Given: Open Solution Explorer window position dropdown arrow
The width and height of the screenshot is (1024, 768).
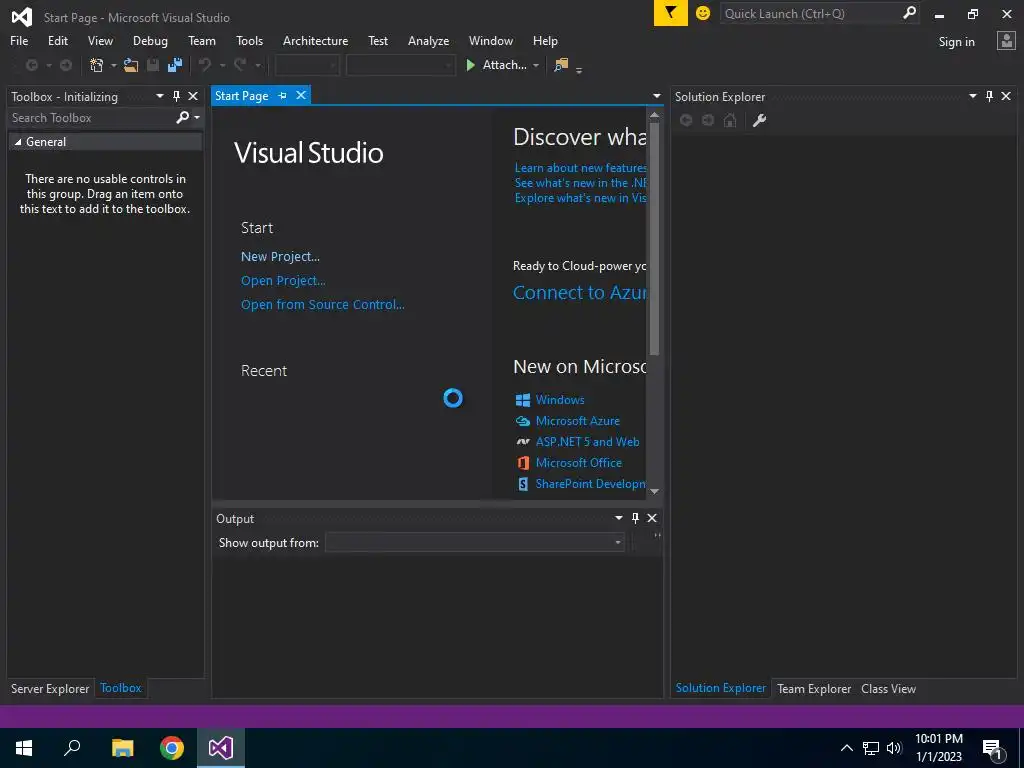Looking at the screenshot, I should [972, 96].
